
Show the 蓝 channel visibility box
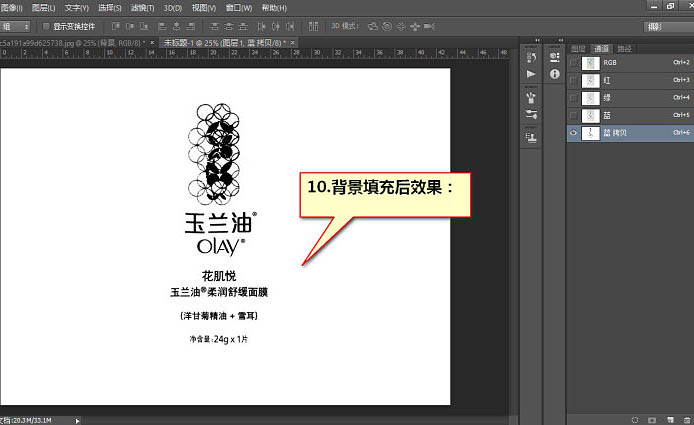pos(574,116)
